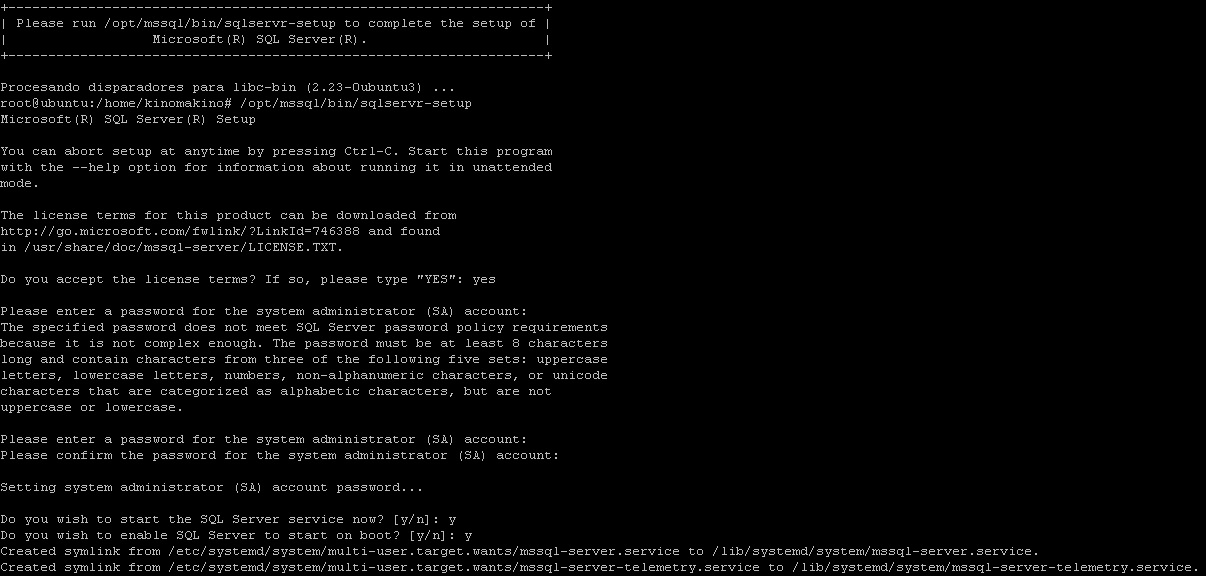Click the "yes" answer to license terms

pyautogui.click(x=484, y=279)
